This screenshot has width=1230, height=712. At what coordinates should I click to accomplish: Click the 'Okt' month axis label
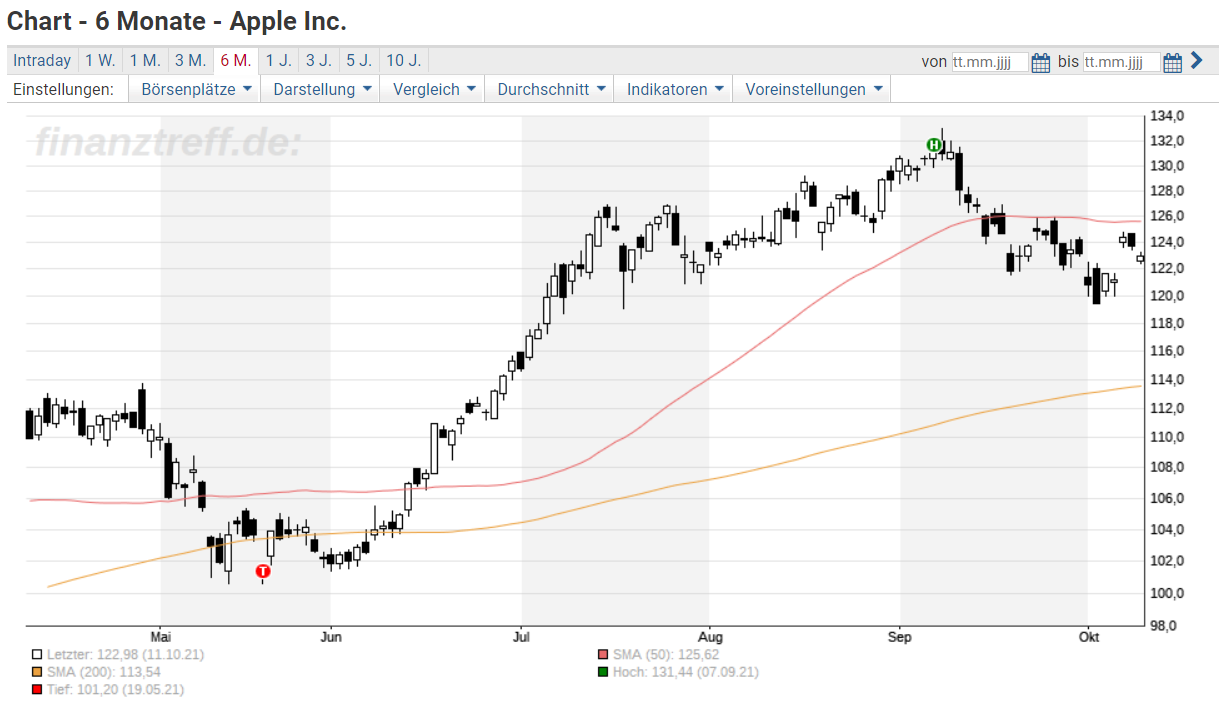(x=1087, y=636)
